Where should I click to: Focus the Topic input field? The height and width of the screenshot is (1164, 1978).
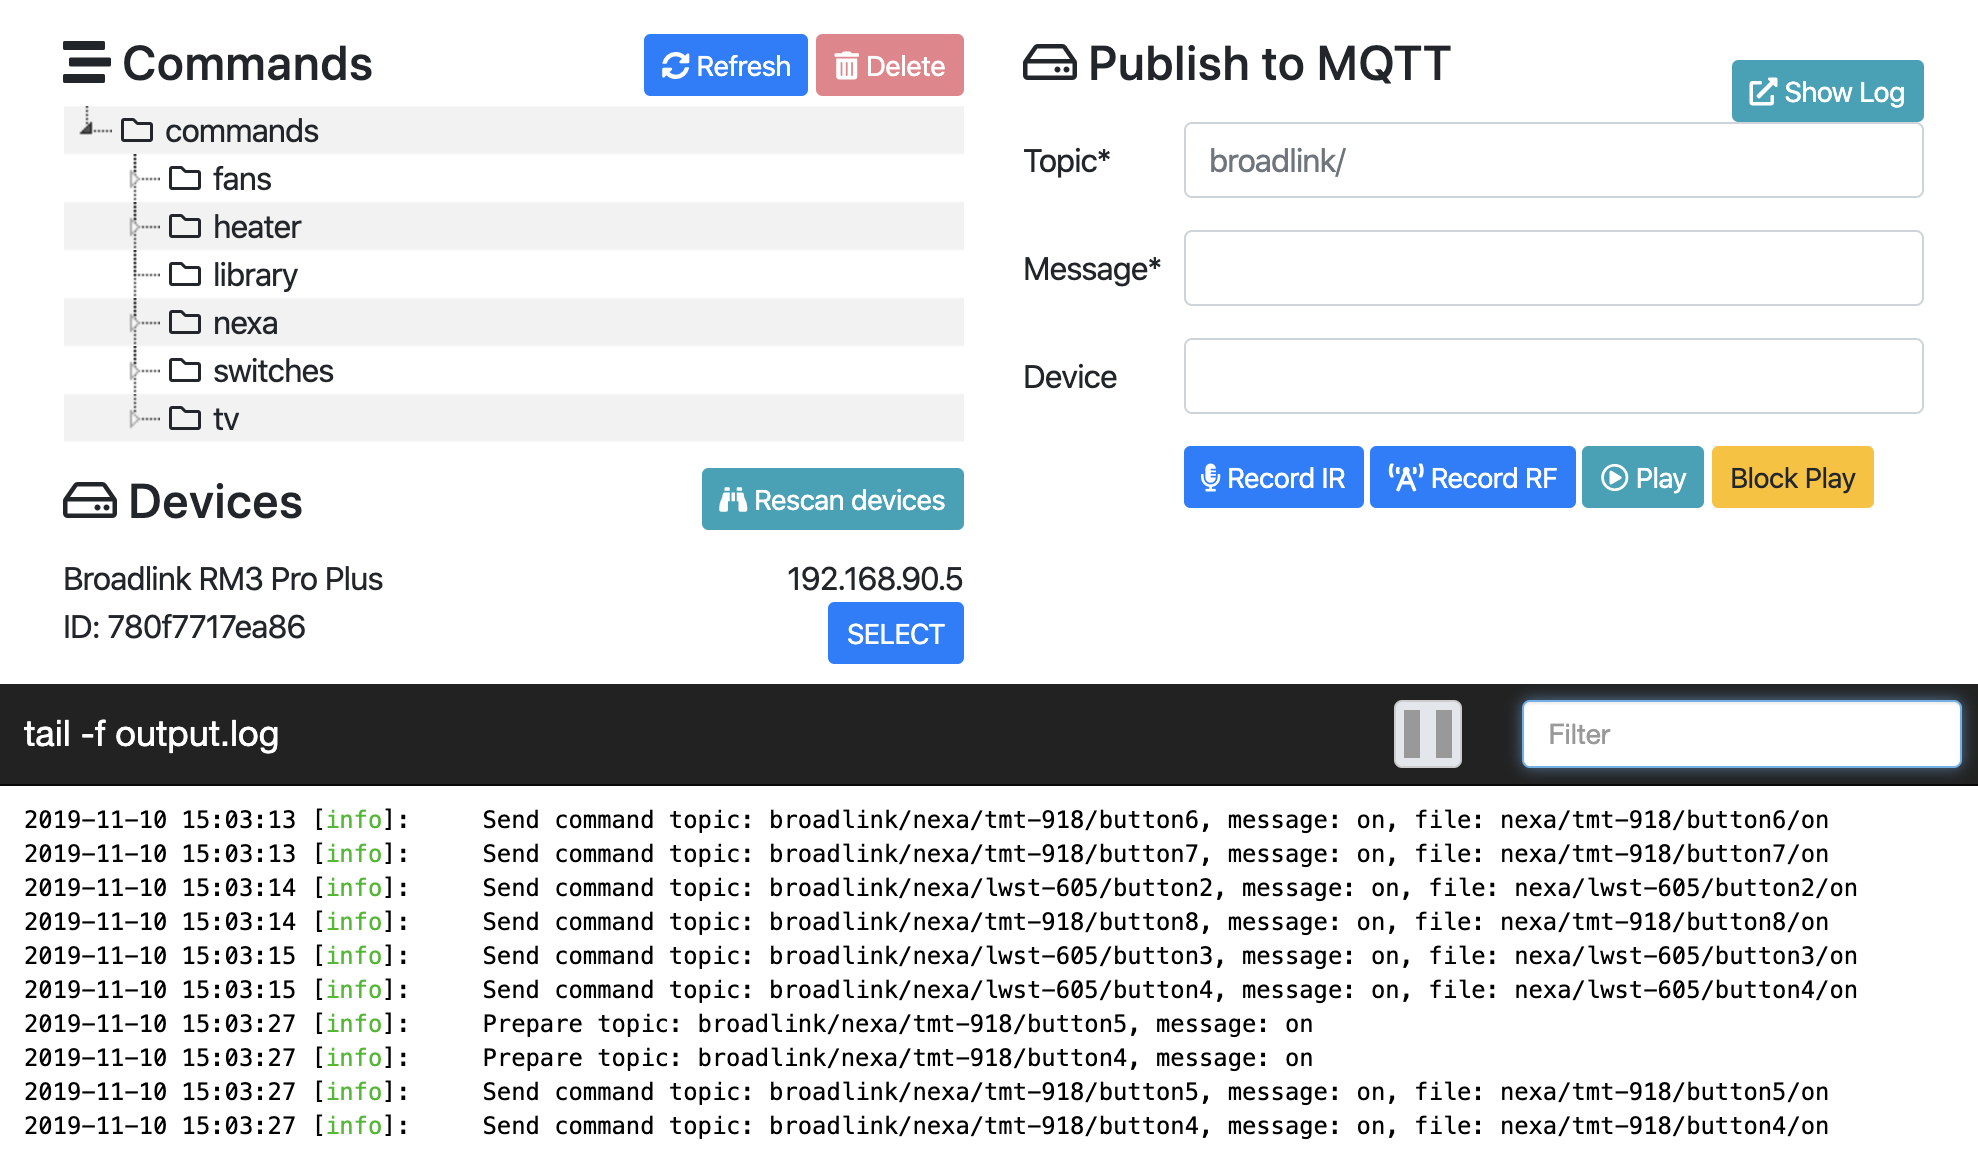(1552, 161)
